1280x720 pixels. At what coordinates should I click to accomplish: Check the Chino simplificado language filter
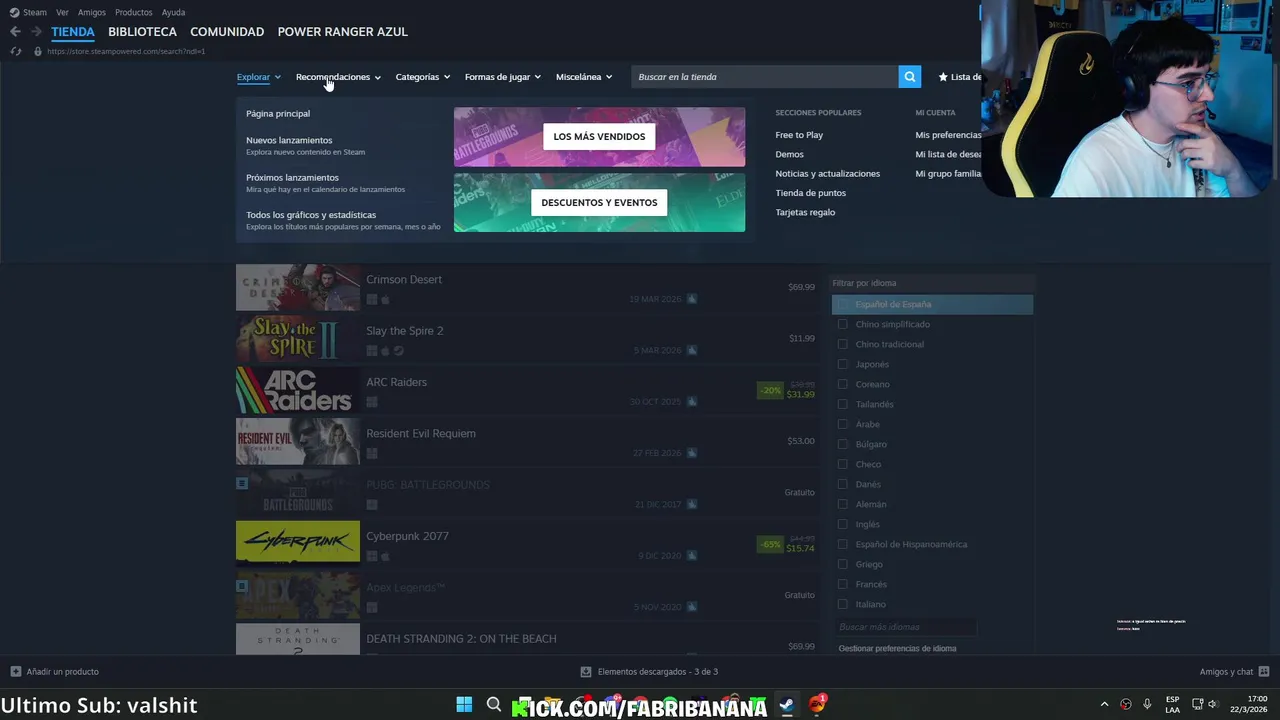[x=842, y=324]
